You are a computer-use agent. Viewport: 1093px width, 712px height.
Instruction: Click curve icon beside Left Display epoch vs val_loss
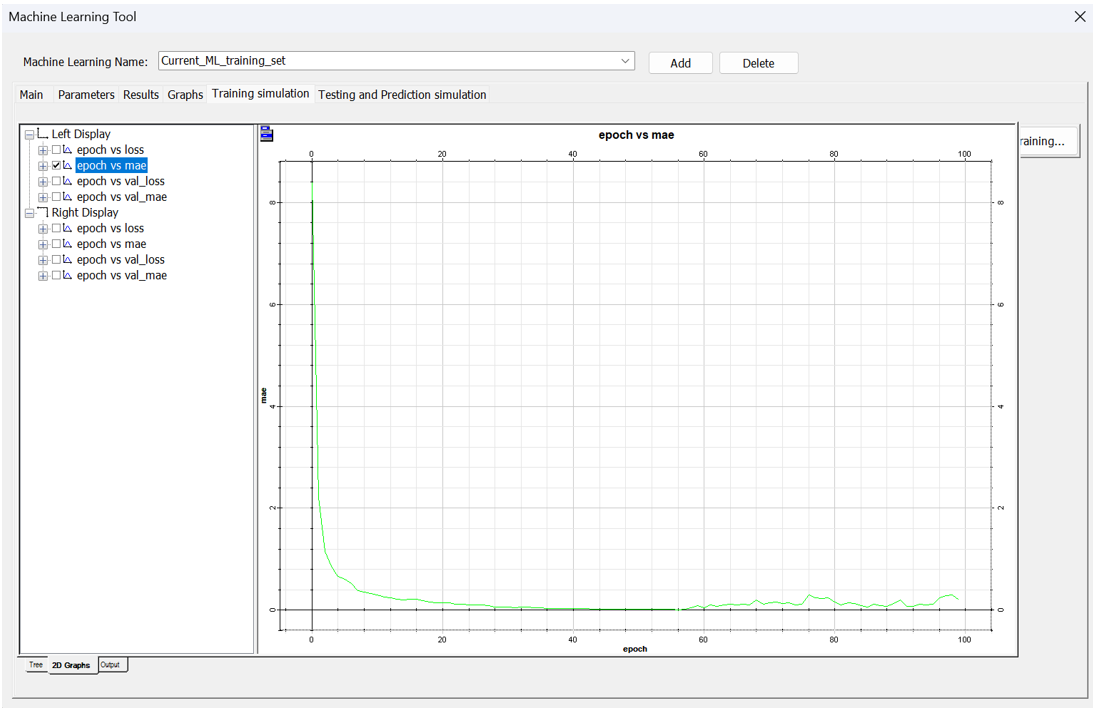68,181
